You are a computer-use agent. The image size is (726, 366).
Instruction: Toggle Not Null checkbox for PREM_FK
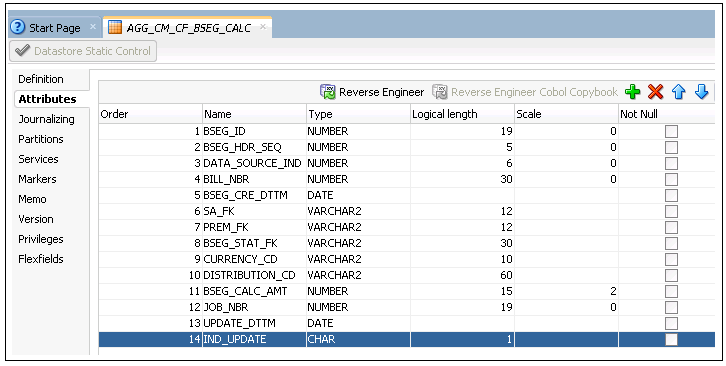point(671,227)
